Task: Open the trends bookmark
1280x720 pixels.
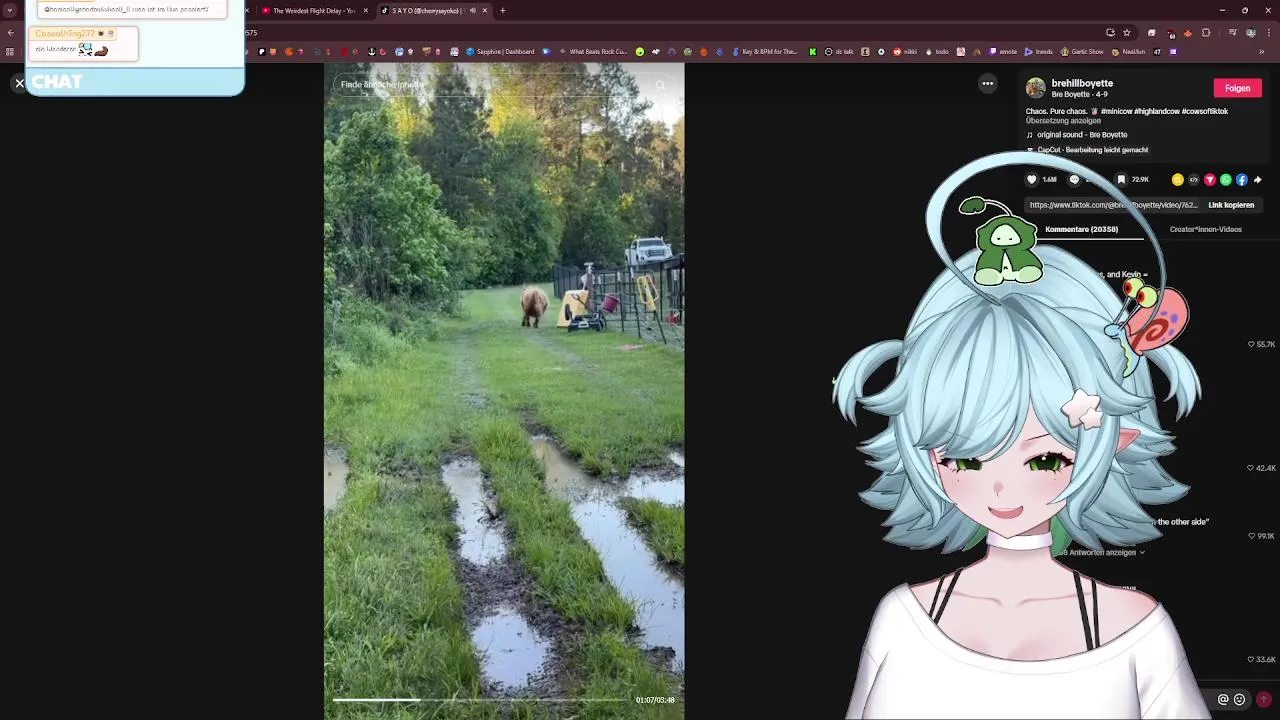Action: (1038, 52)
